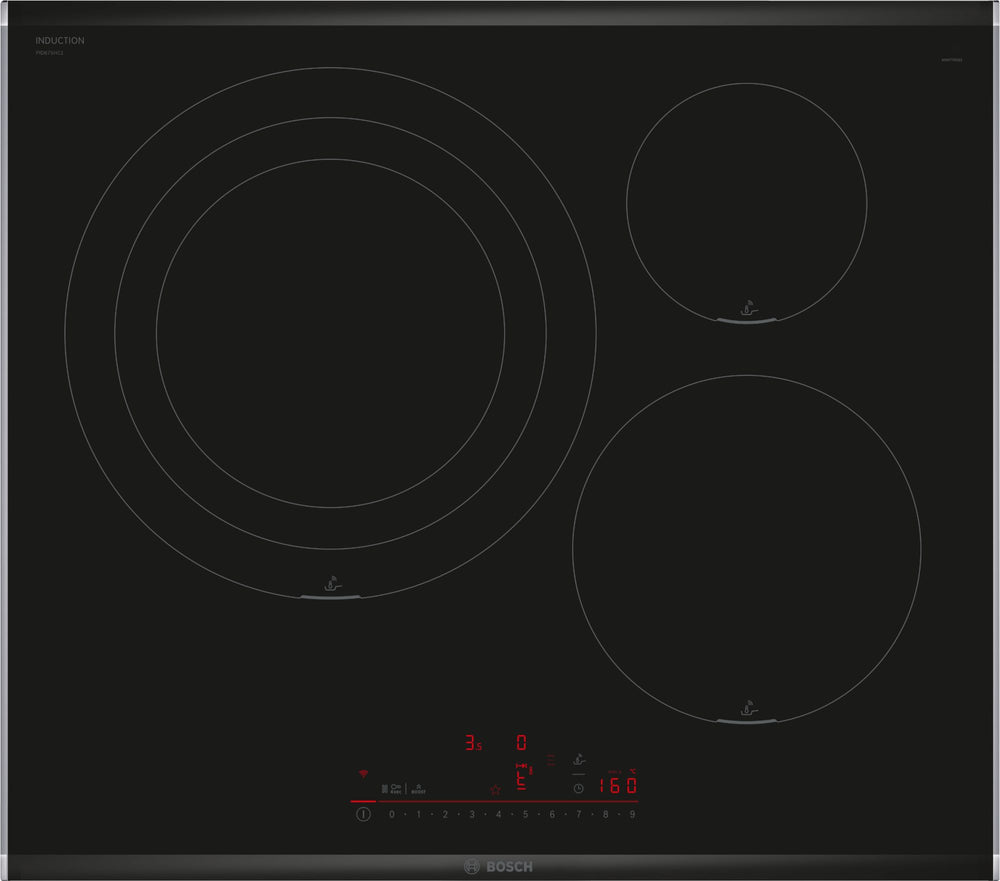Activate the Boost function icon

pos(419,788)
